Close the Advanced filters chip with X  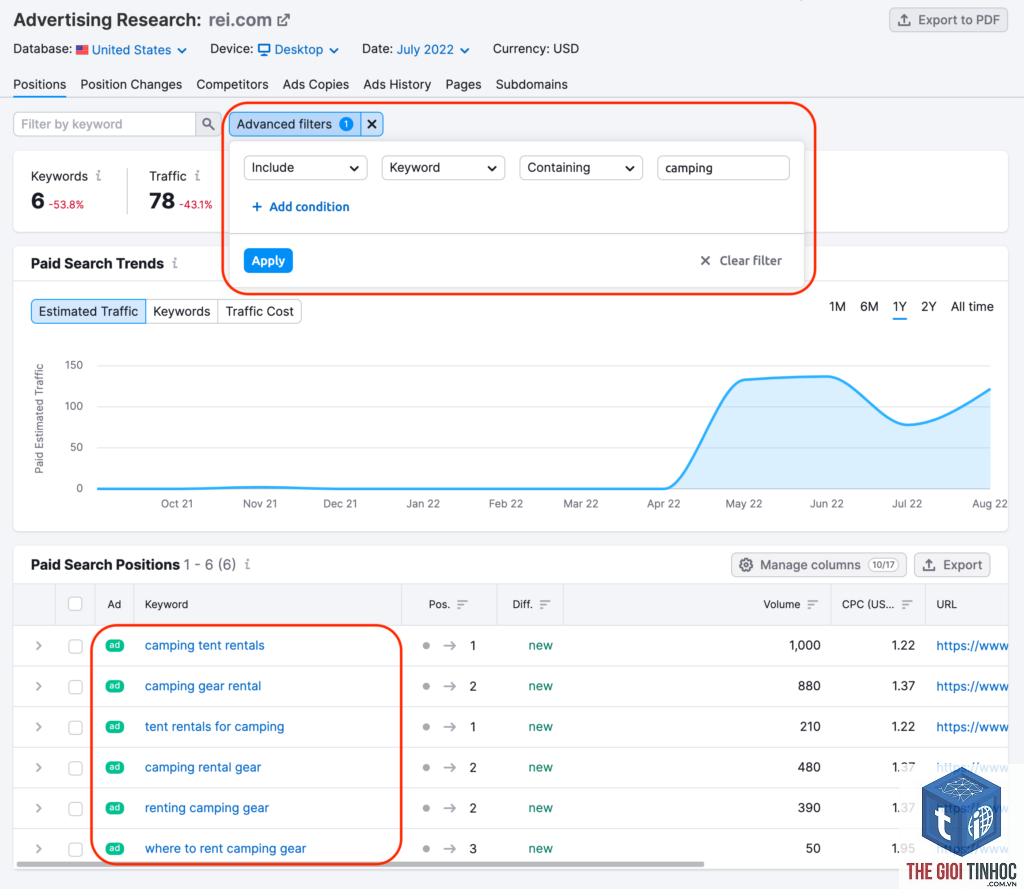coord(372,124)
